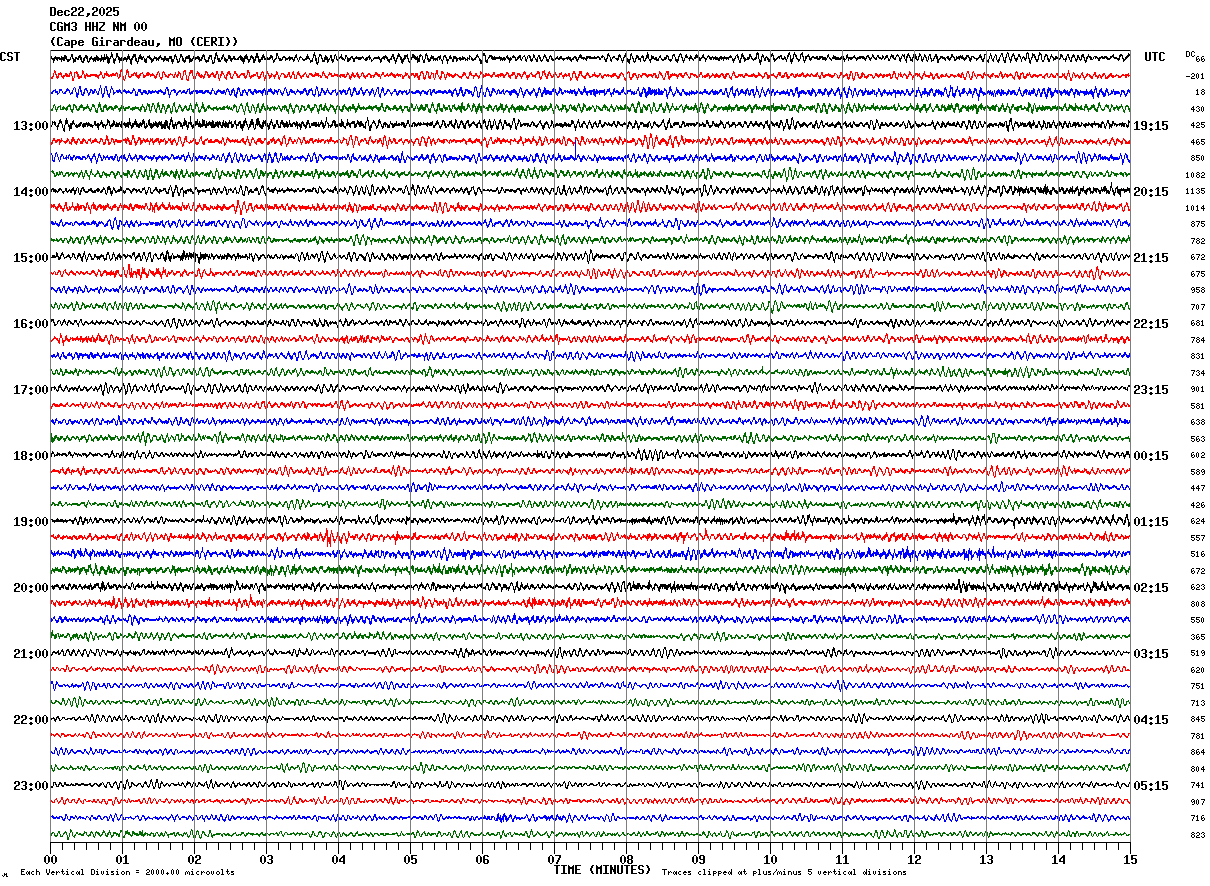Click the '05:15' UTC time label
This screenshot has height=886, width=1210.
(x=1151, y=786)
